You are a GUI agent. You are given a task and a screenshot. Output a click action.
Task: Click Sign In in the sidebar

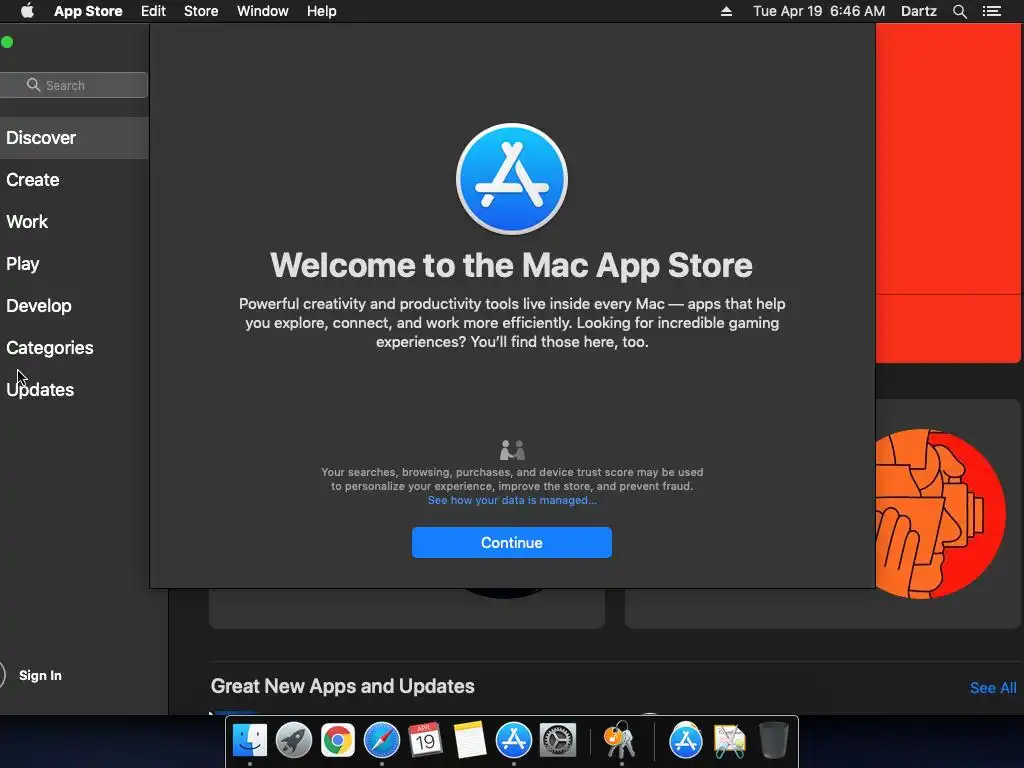[x=40, y=675]
